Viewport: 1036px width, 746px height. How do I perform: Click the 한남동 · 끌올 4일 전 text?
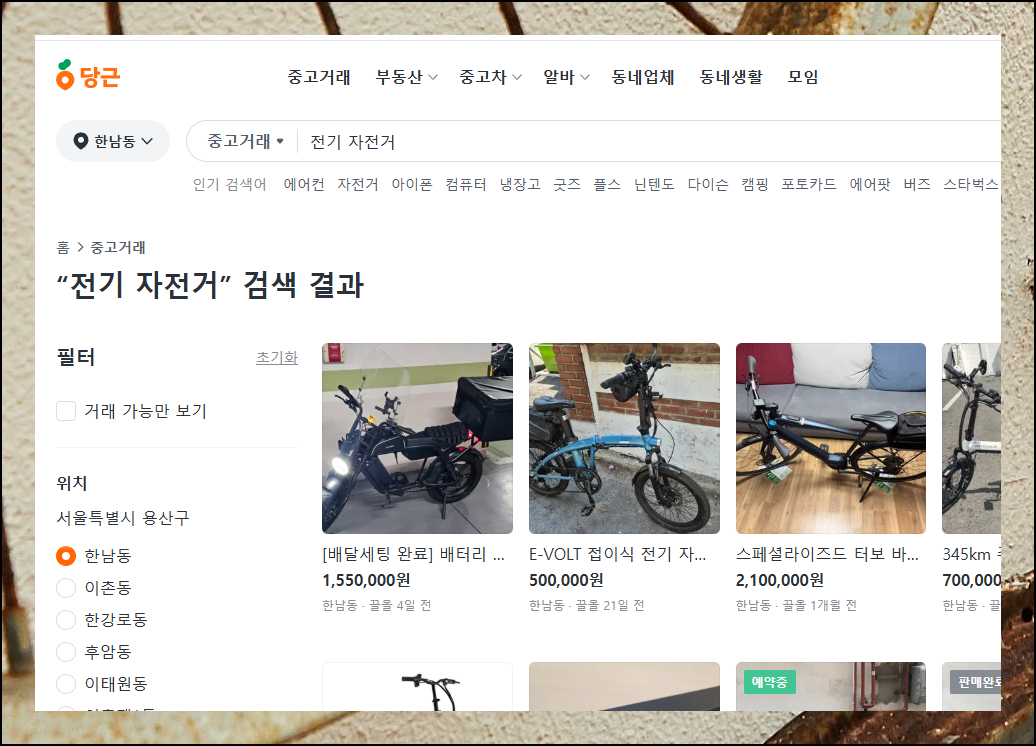(377, 605)
